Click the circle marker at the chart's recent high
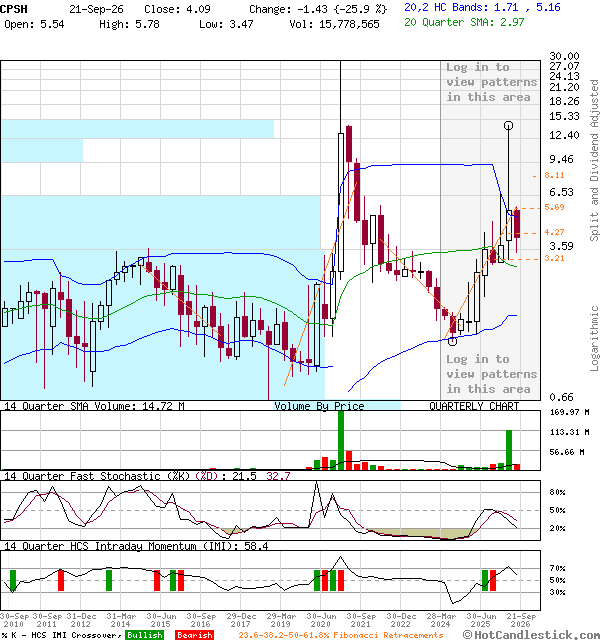600x640 pixels. 508,126
